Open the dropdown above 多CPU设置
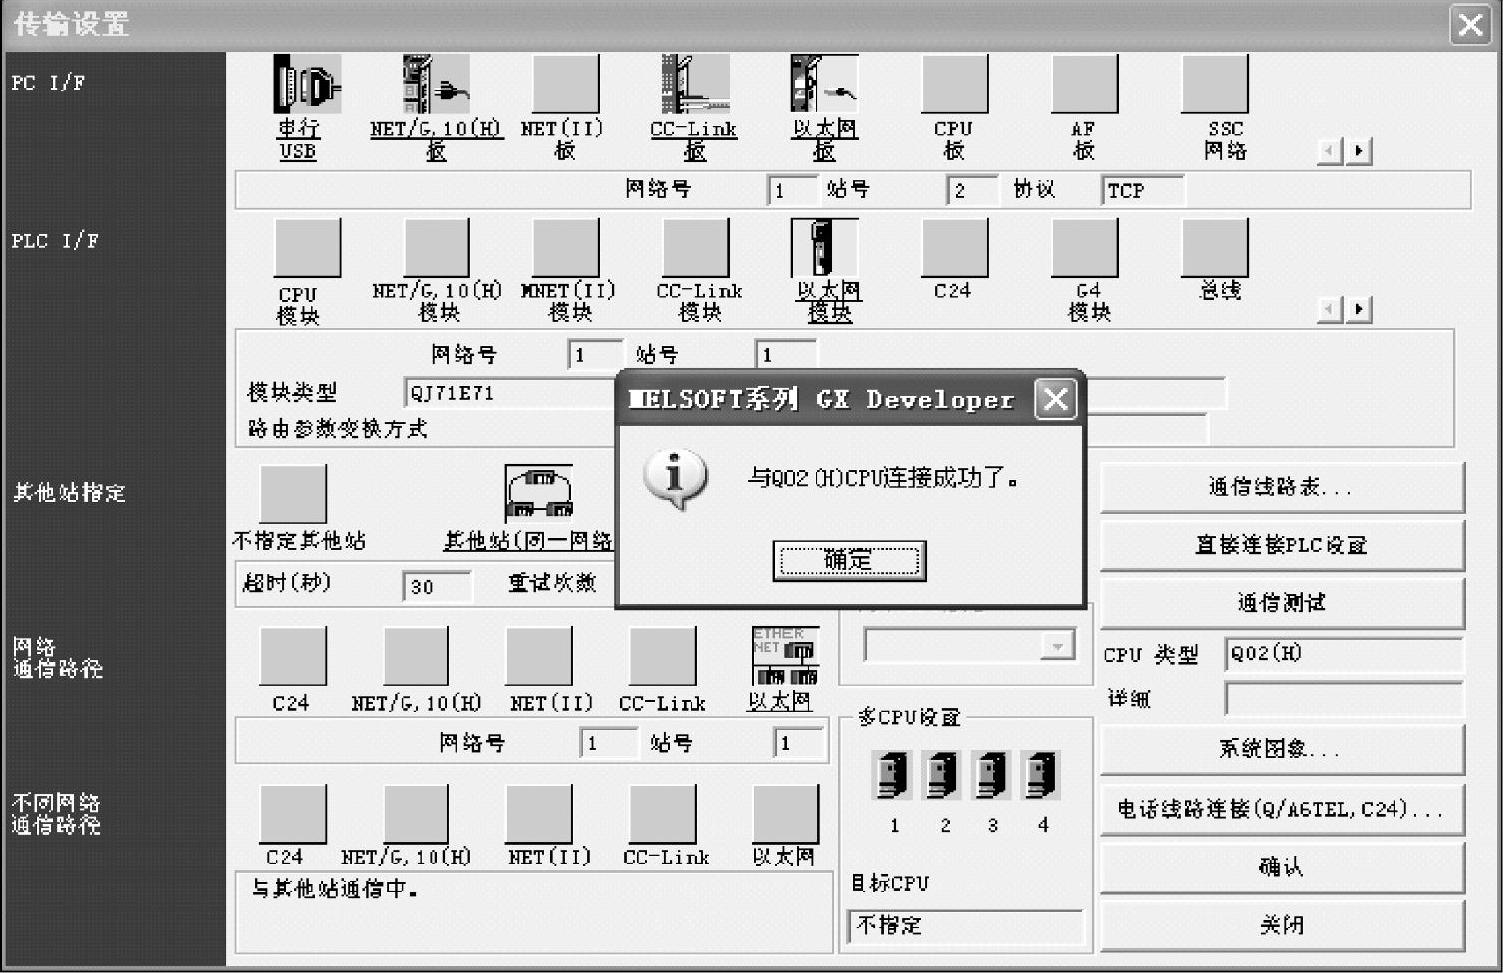The width and height of the screenshot is (1503, 973). tap(1057, 646)
